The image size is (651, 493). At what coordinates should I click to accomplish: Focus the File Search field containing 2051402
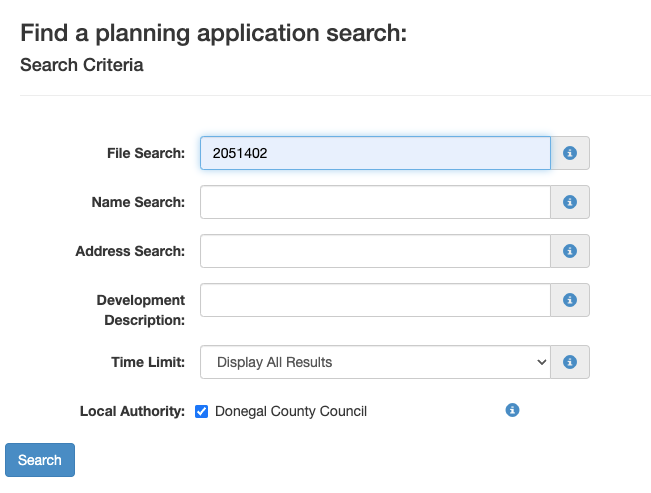pyautogui.click(x=375, y=153)
